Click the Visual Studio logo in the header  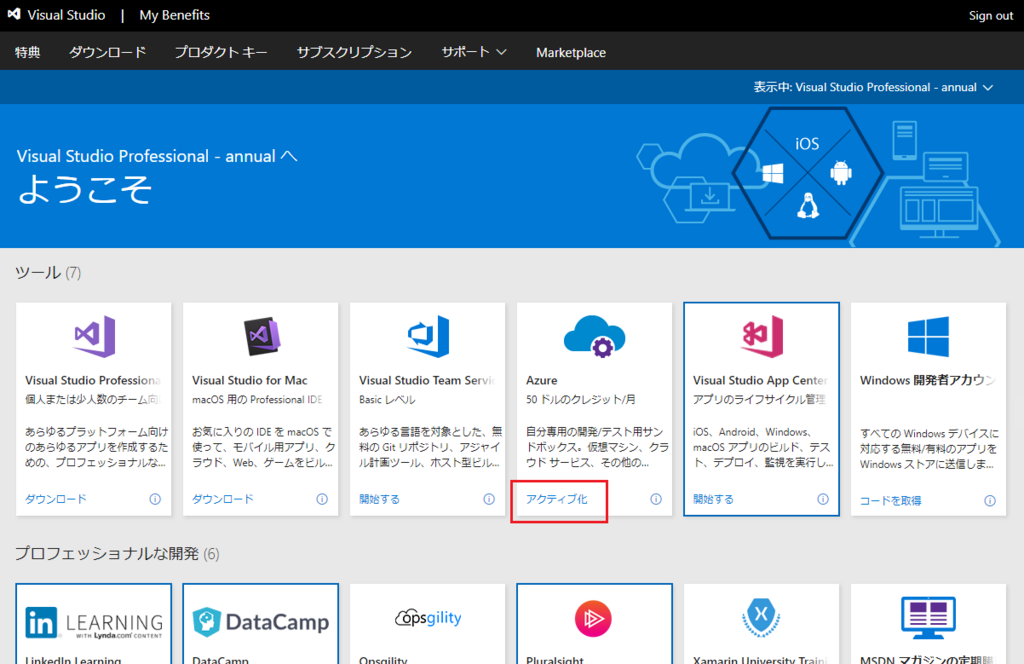[x=14, y=14]
